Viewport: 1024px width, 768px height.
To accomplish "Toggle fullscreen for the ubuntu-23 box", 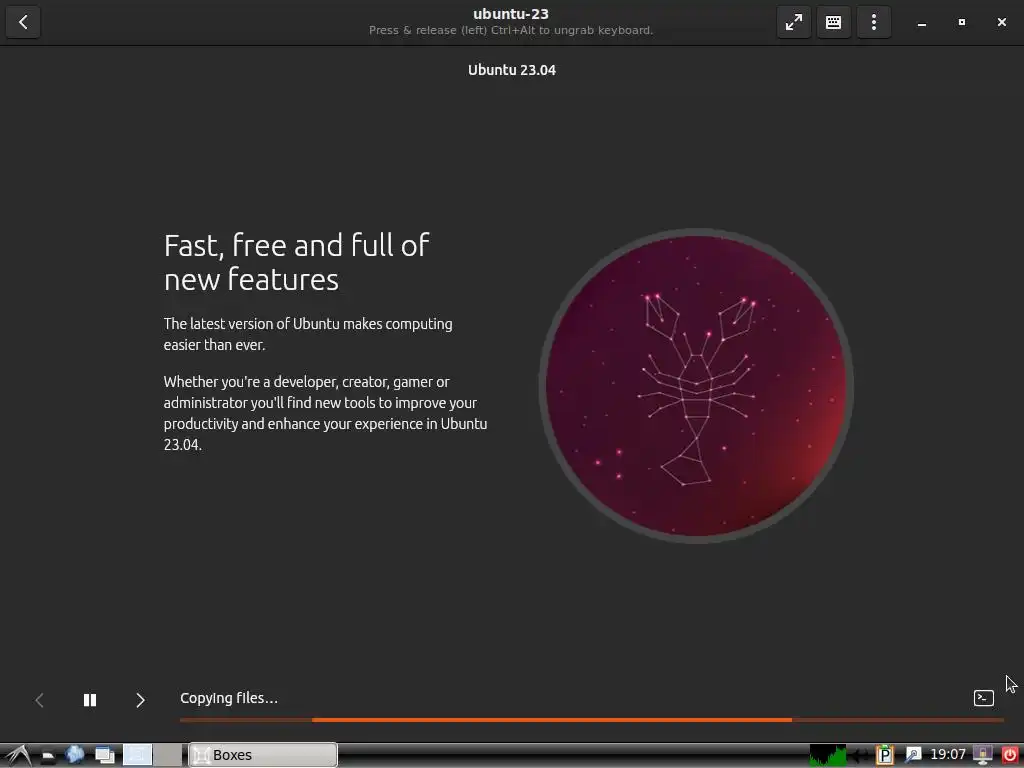I will (x=793, y=22).
